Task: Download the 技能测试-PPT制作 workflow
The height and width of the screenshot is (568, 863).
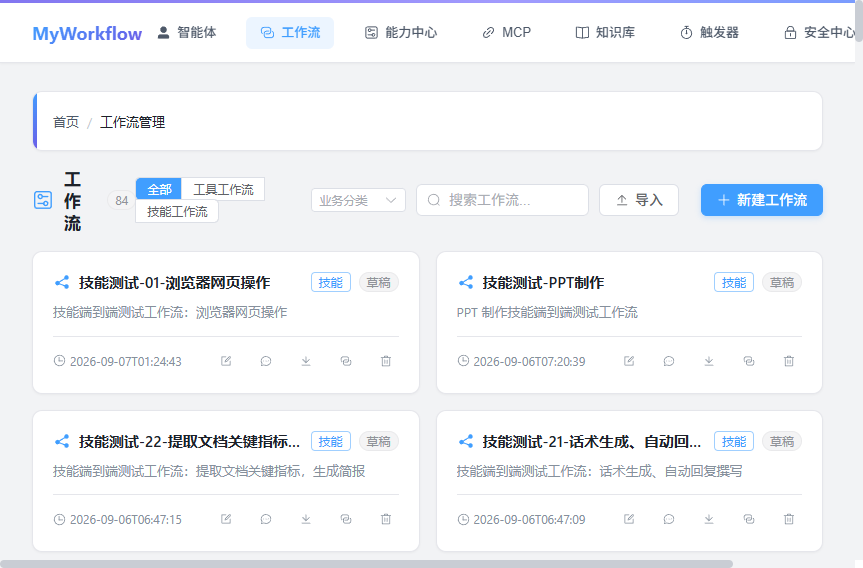Action: pyautogui.click(x=709, y=361)
